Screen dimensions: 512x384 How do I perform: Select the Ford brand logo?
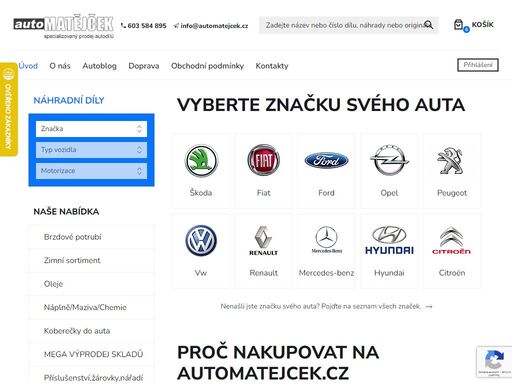pyautogui.click(x=326, y=160)
